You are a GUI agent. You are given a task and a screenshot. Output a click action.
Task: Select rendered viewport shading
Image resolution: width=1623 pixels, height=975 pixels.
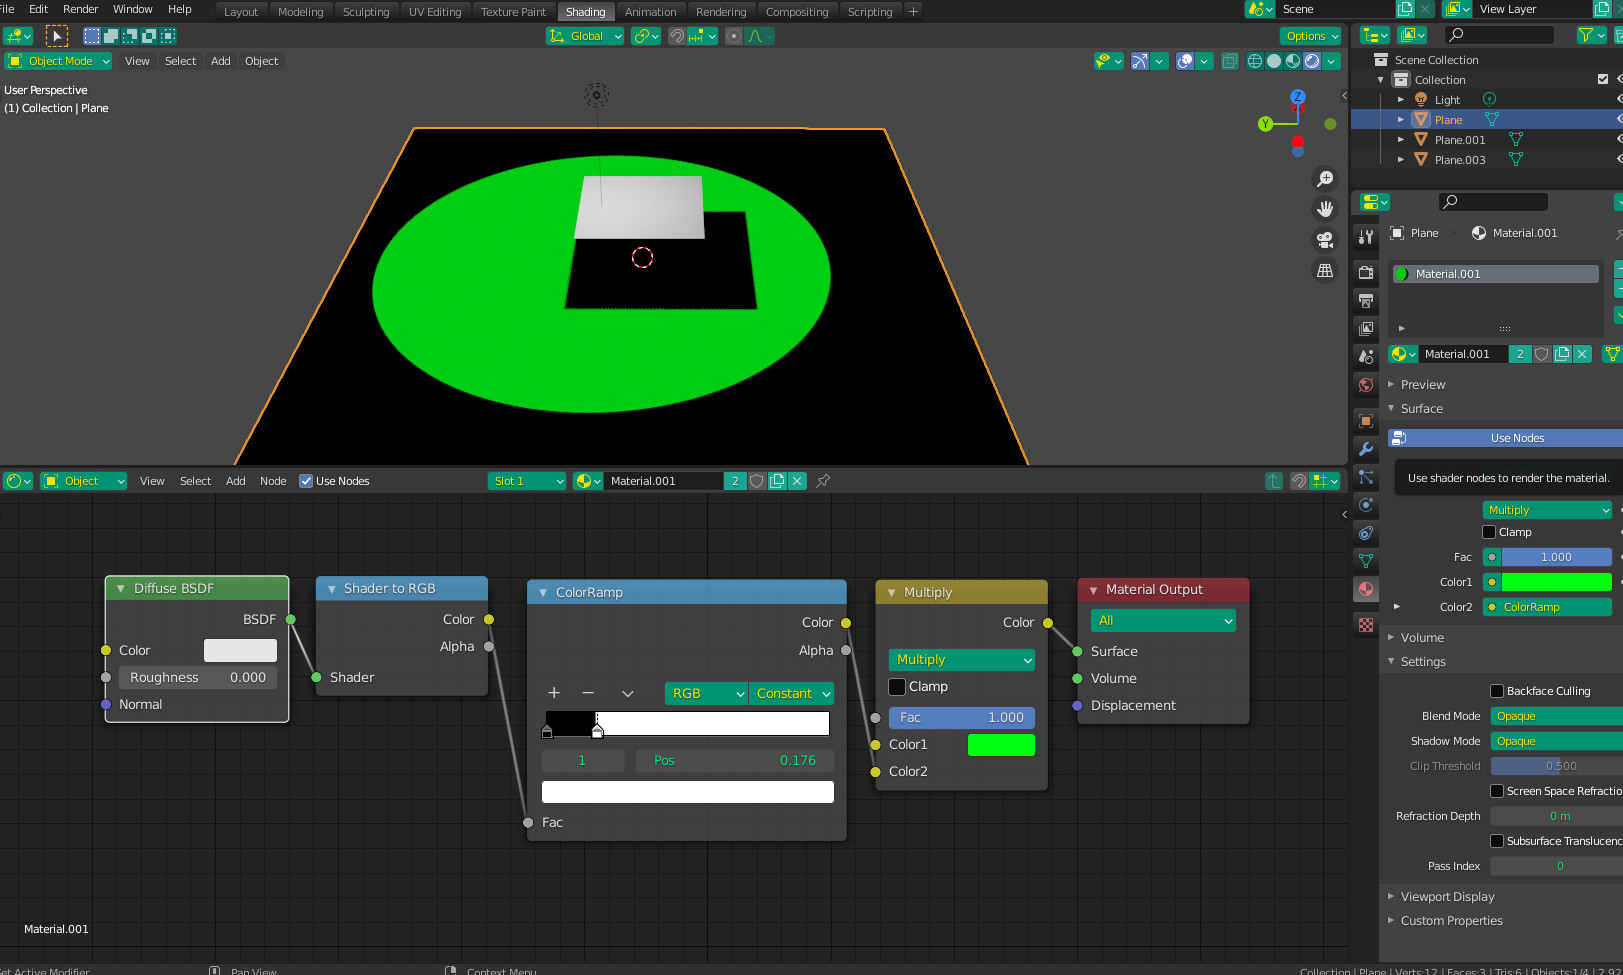tap(1312, 61)
